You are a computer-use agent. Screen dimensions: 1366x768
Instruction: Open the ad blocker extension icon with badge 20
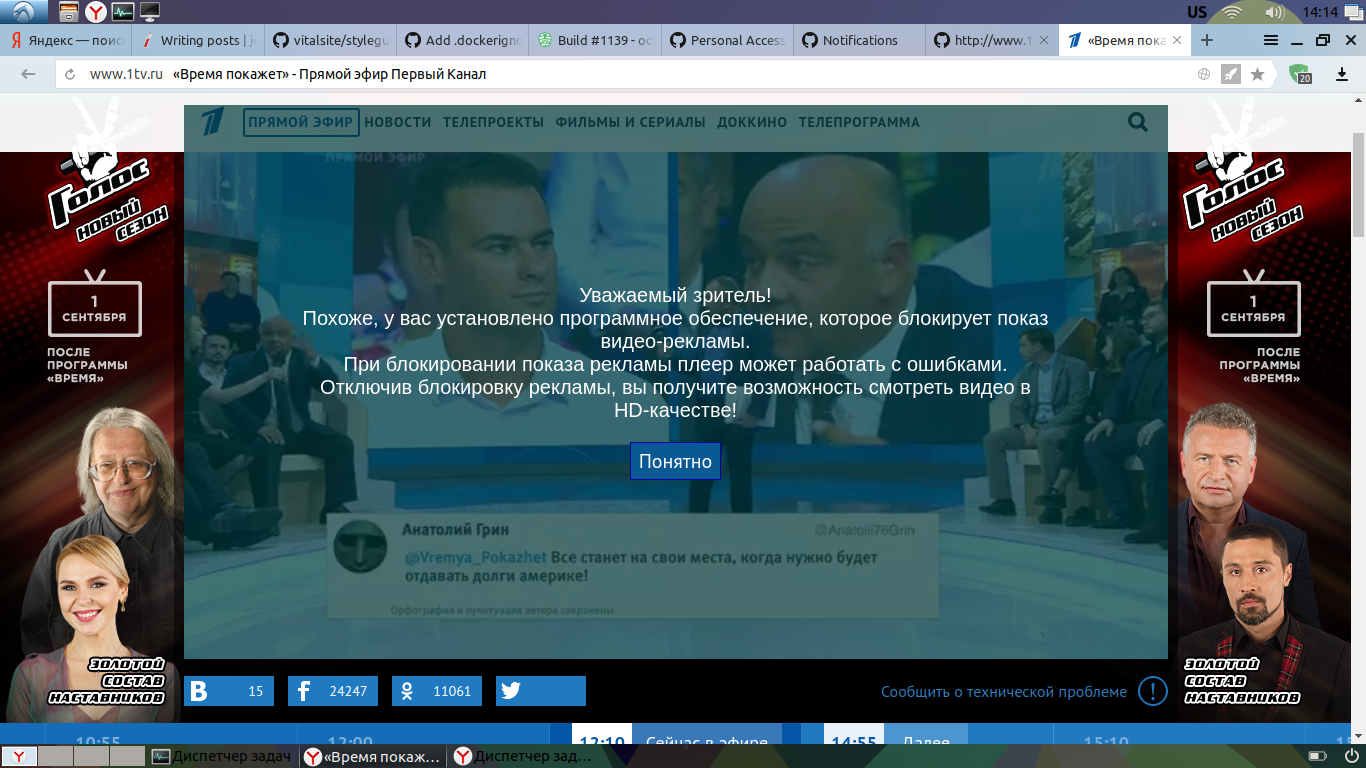point(1300,74)
